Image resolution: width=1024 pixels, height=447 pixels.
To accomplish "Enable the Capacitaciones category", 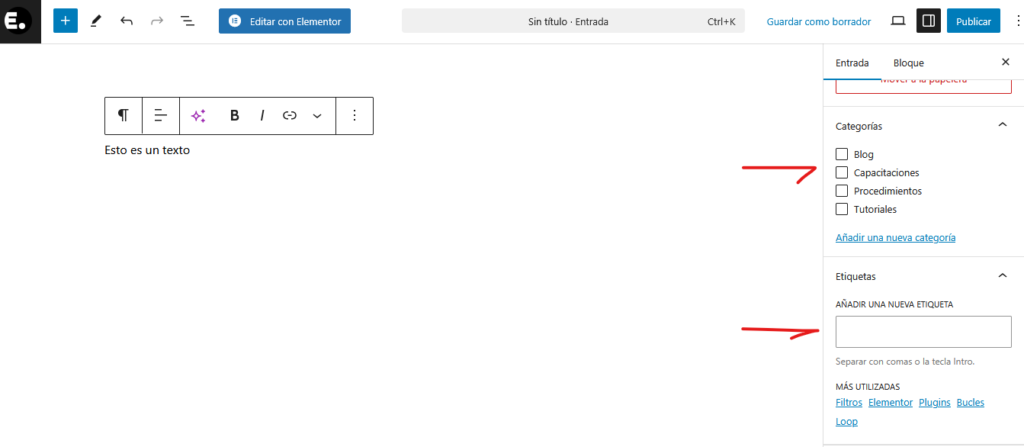I will pos(842,173).
